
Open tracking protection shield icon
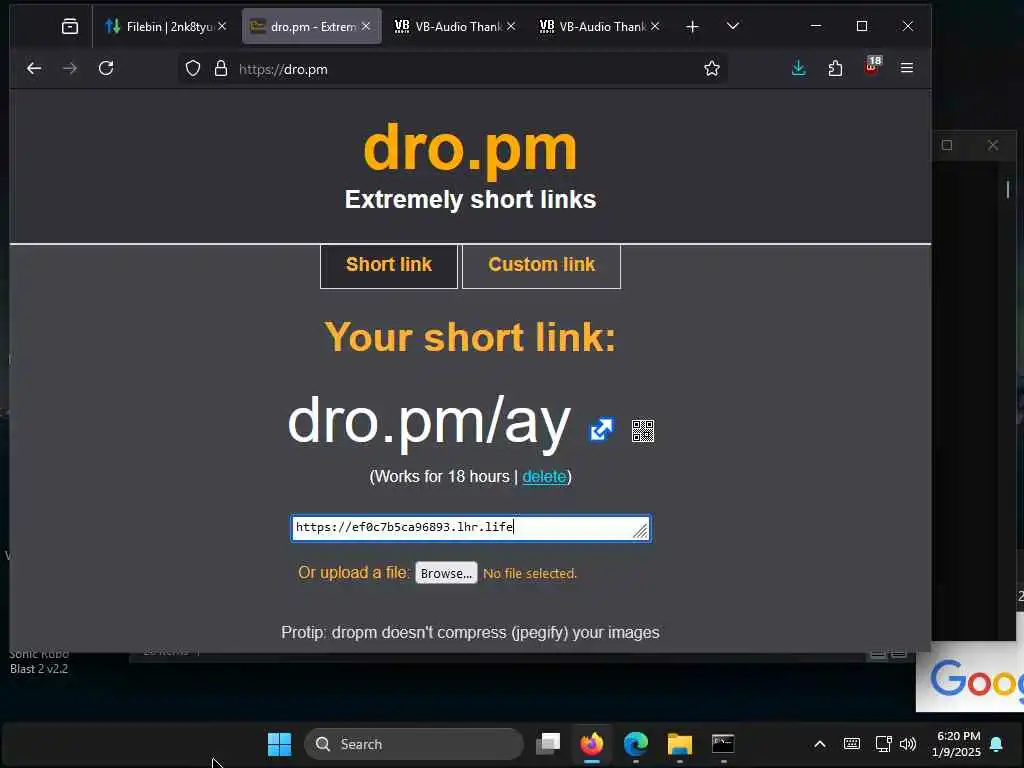pyautogui.click(x=193, y=69)
